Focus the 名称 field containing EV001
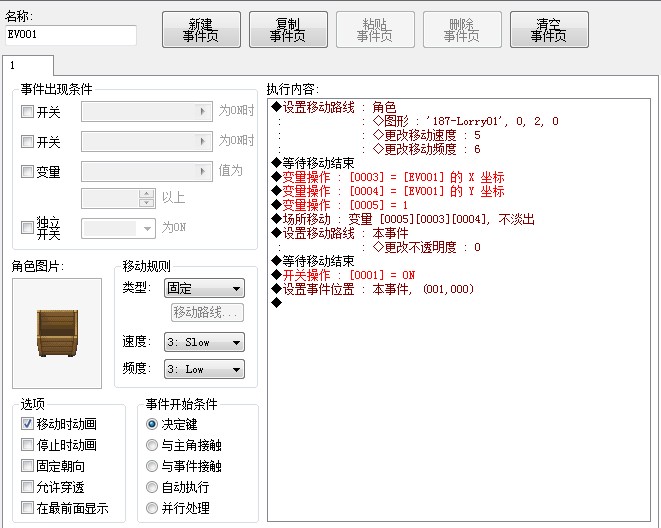Viewport: 661px width, 528px height. [x=71, y=35]
